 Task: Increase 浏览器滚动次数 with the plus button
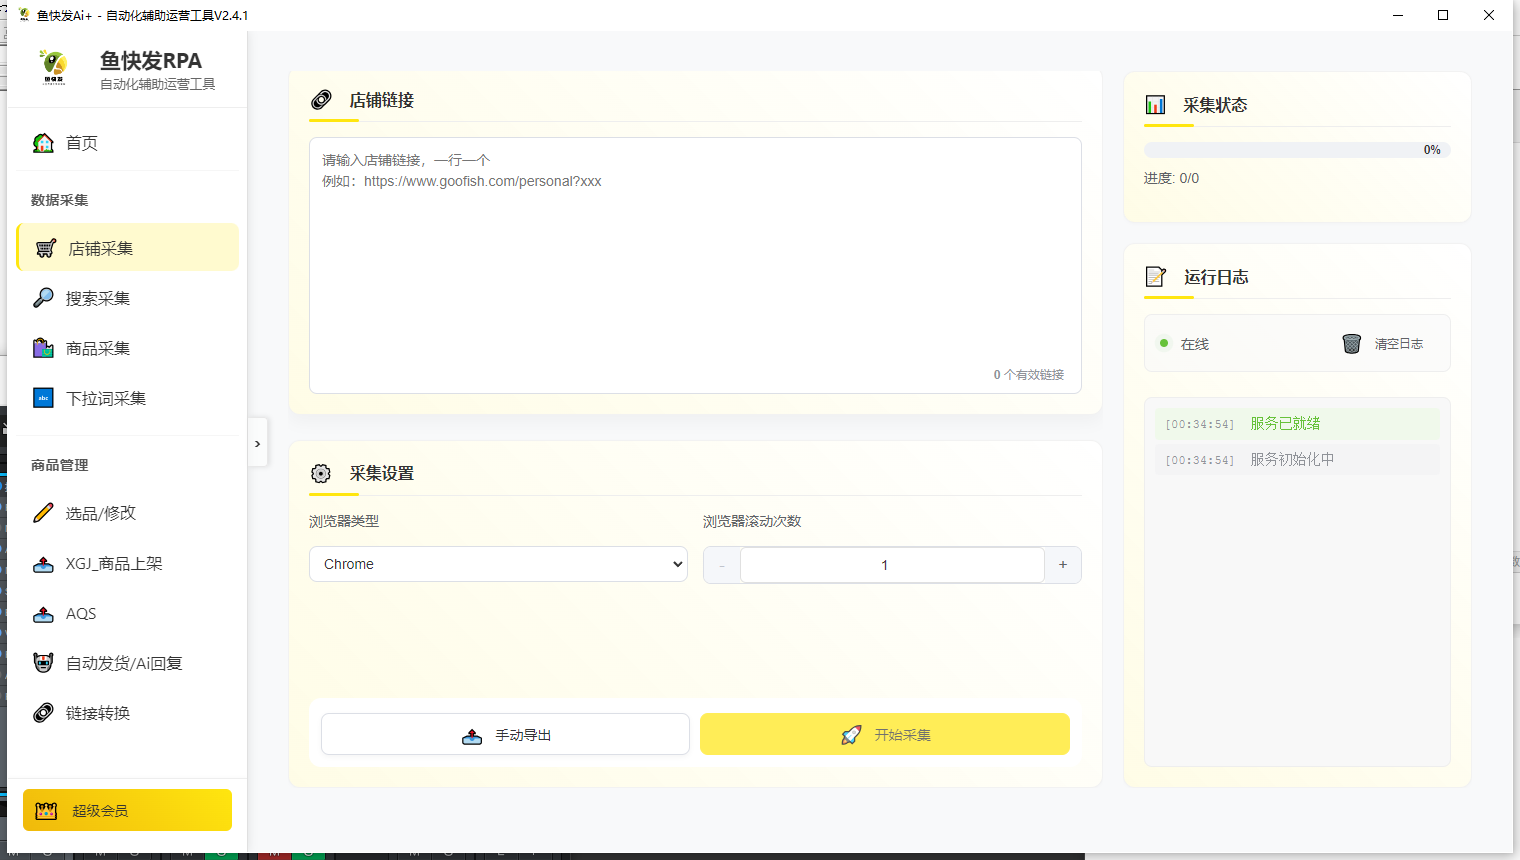1062,565
